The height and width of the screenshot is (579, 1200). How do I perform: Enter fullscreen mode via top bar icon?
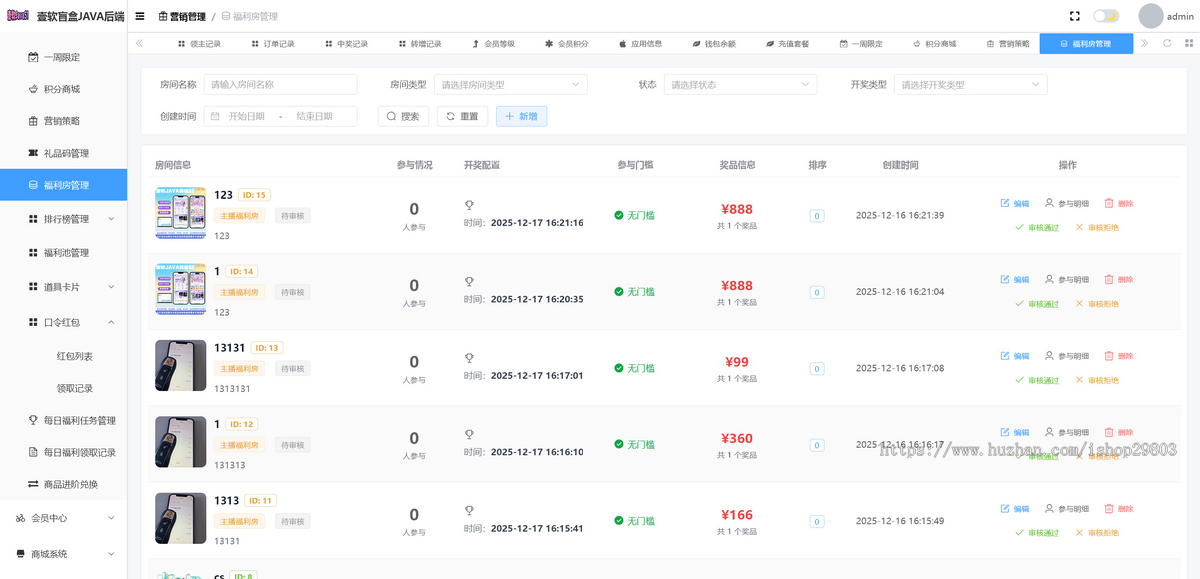point(1075,17)
